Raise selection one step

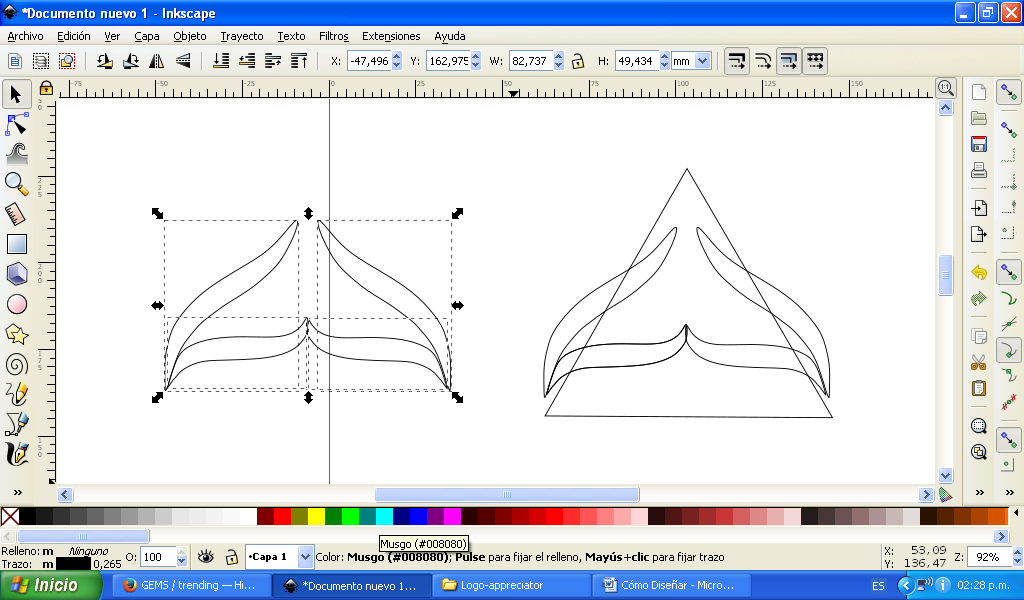(273, 61)
